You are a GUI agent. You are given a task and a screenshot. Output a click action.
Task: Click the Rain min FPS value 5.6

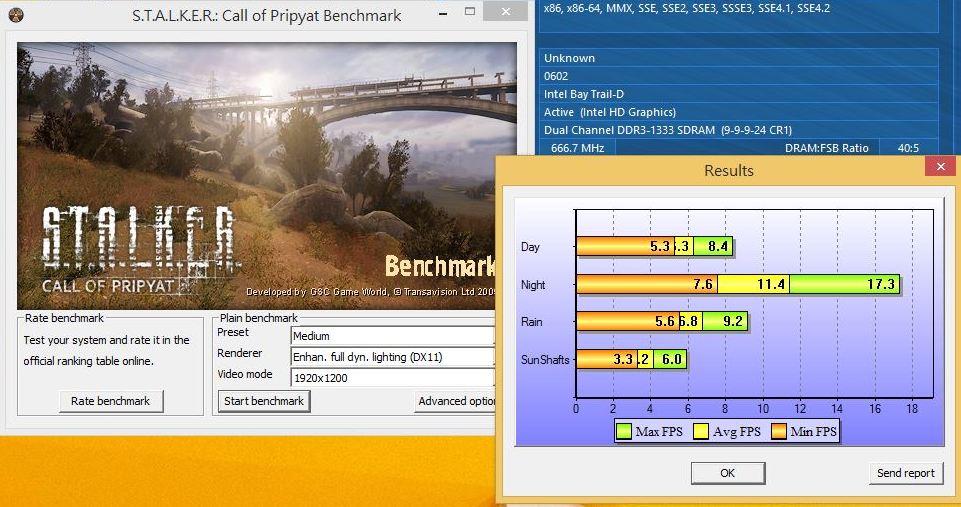pos(665,321)
